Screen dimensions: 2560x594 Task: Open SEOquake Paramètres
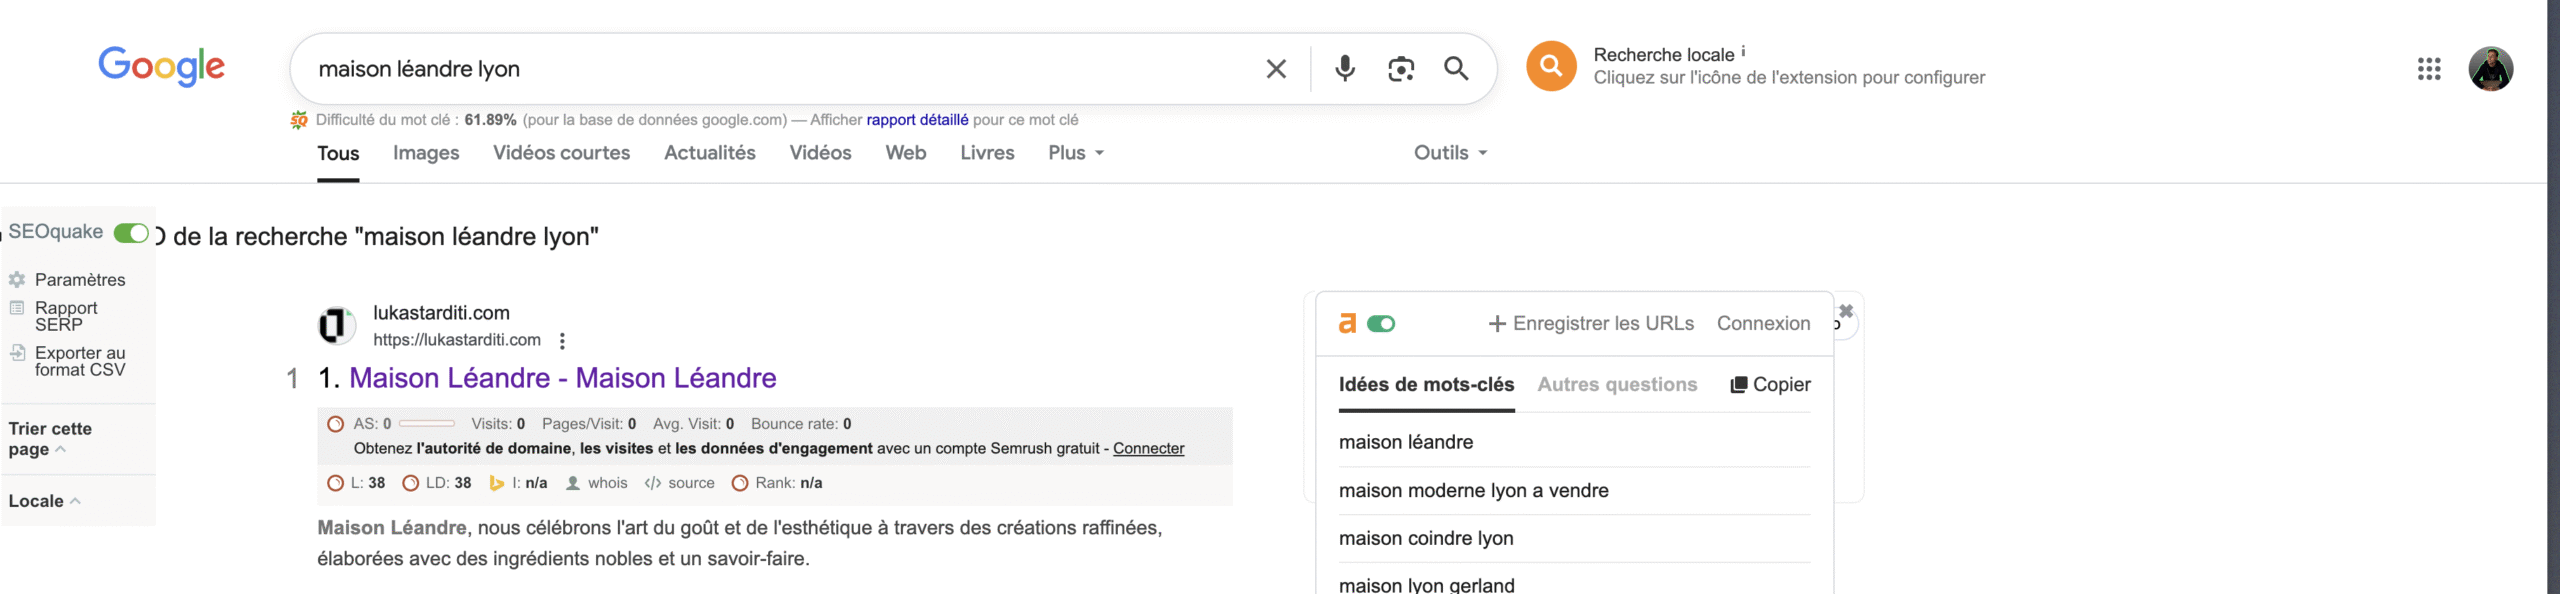pos(80,280)
